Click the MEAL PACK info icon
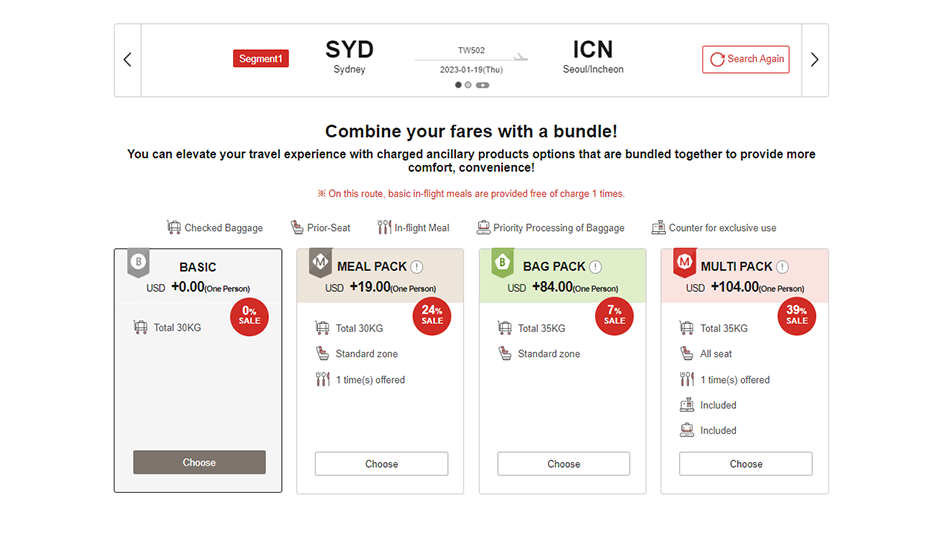 click(x=417, y=267)
